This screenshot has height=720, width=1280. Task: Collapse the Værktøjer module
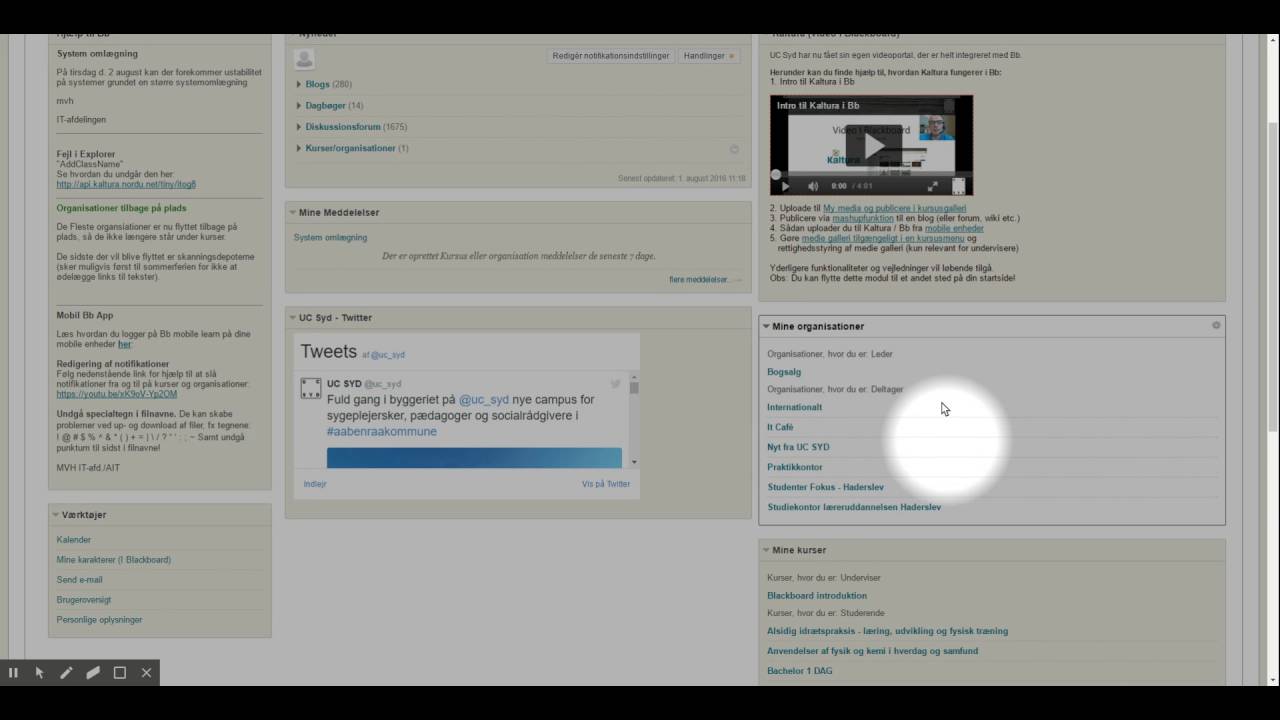click(56, 515)
